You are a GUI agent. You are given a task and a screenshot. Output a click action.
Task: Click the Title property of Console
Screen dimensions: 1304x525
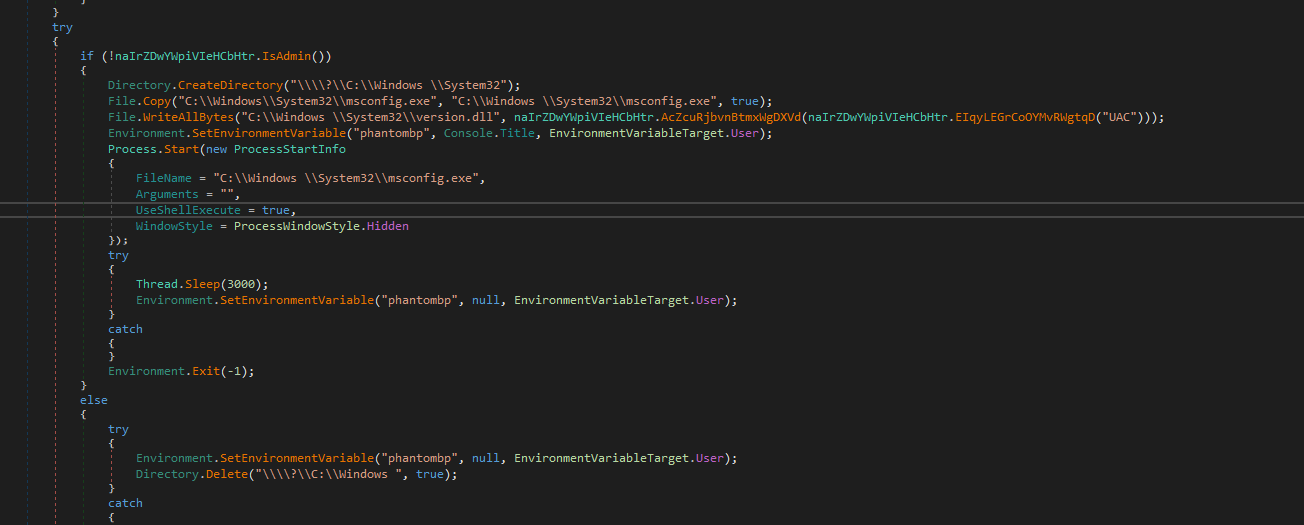pos(517,133)
